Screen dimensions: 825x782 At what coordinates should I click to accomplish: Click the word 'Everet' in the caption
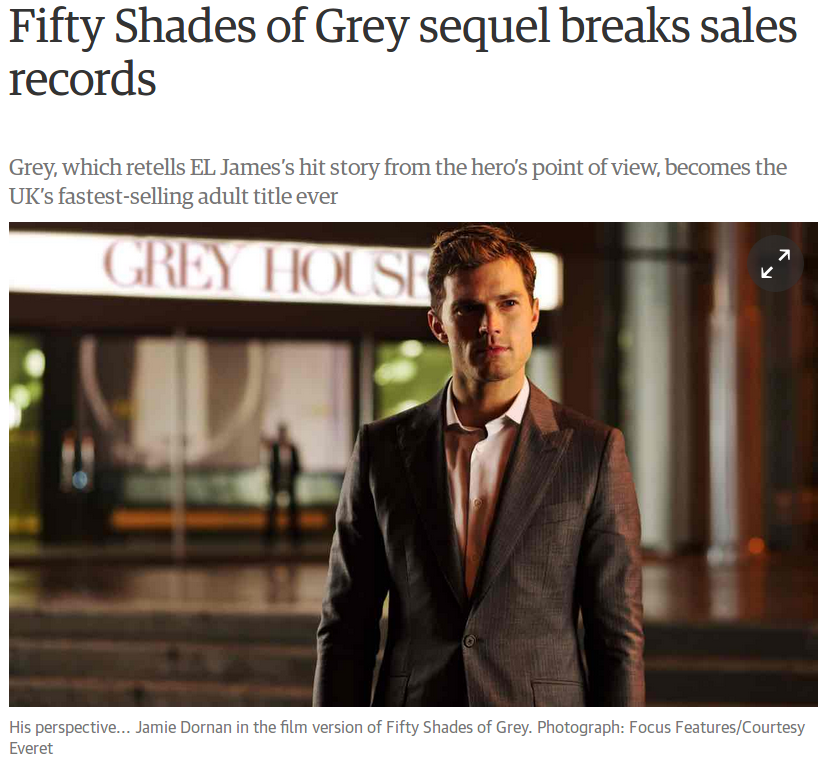31,748
